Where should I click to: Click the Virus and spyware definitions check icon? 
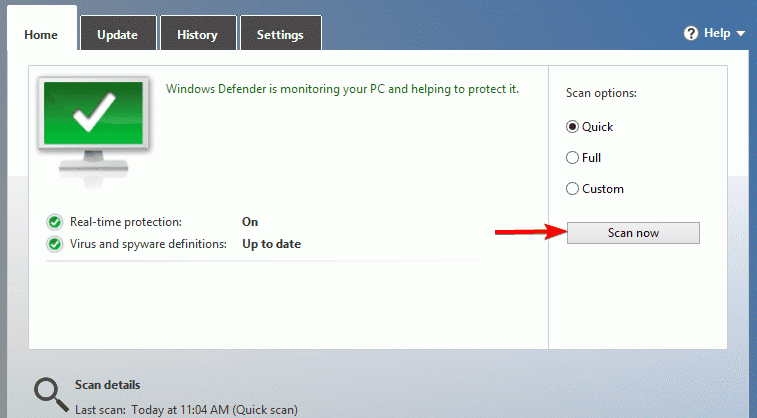[x=54, y=244]
